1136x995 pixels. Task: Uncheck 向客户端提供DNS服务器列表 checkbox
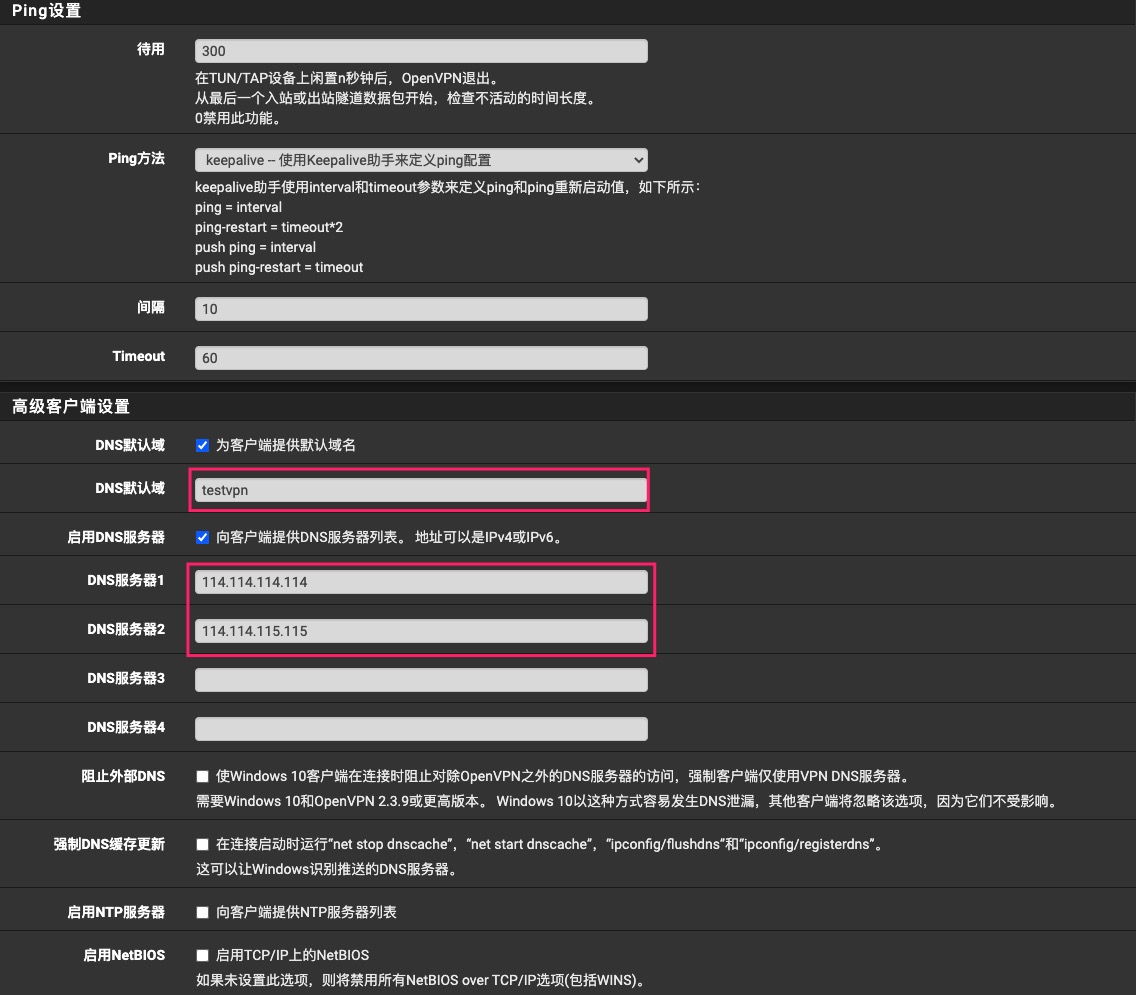pyautogui.click(x=203, y=538)
